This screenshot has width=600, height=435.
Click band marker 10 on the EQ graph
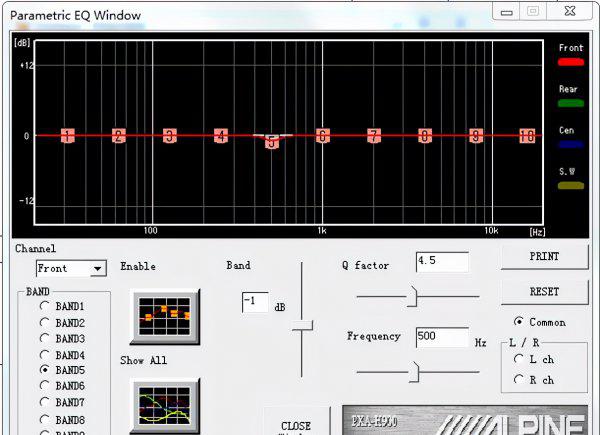point(527,136)
